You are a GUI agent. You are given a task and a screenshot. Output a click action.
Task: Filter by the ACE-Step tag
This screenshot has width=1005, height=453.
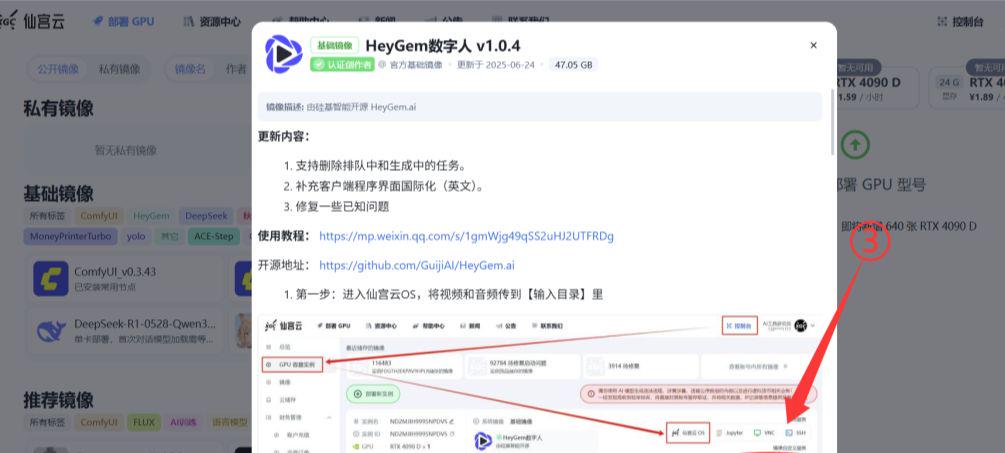point(215,236)
